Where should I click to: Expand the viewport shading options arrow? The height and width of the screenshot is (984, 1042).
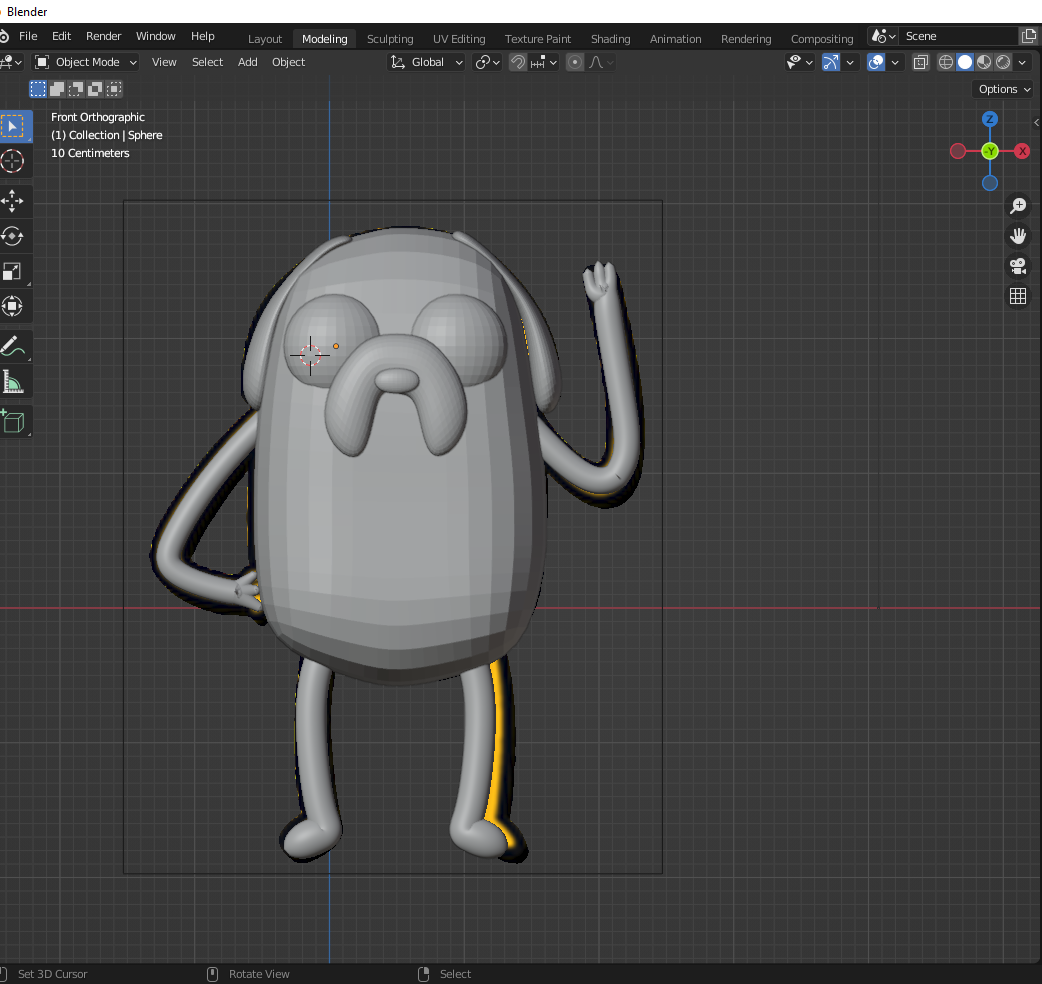[x=1023, y=62]
